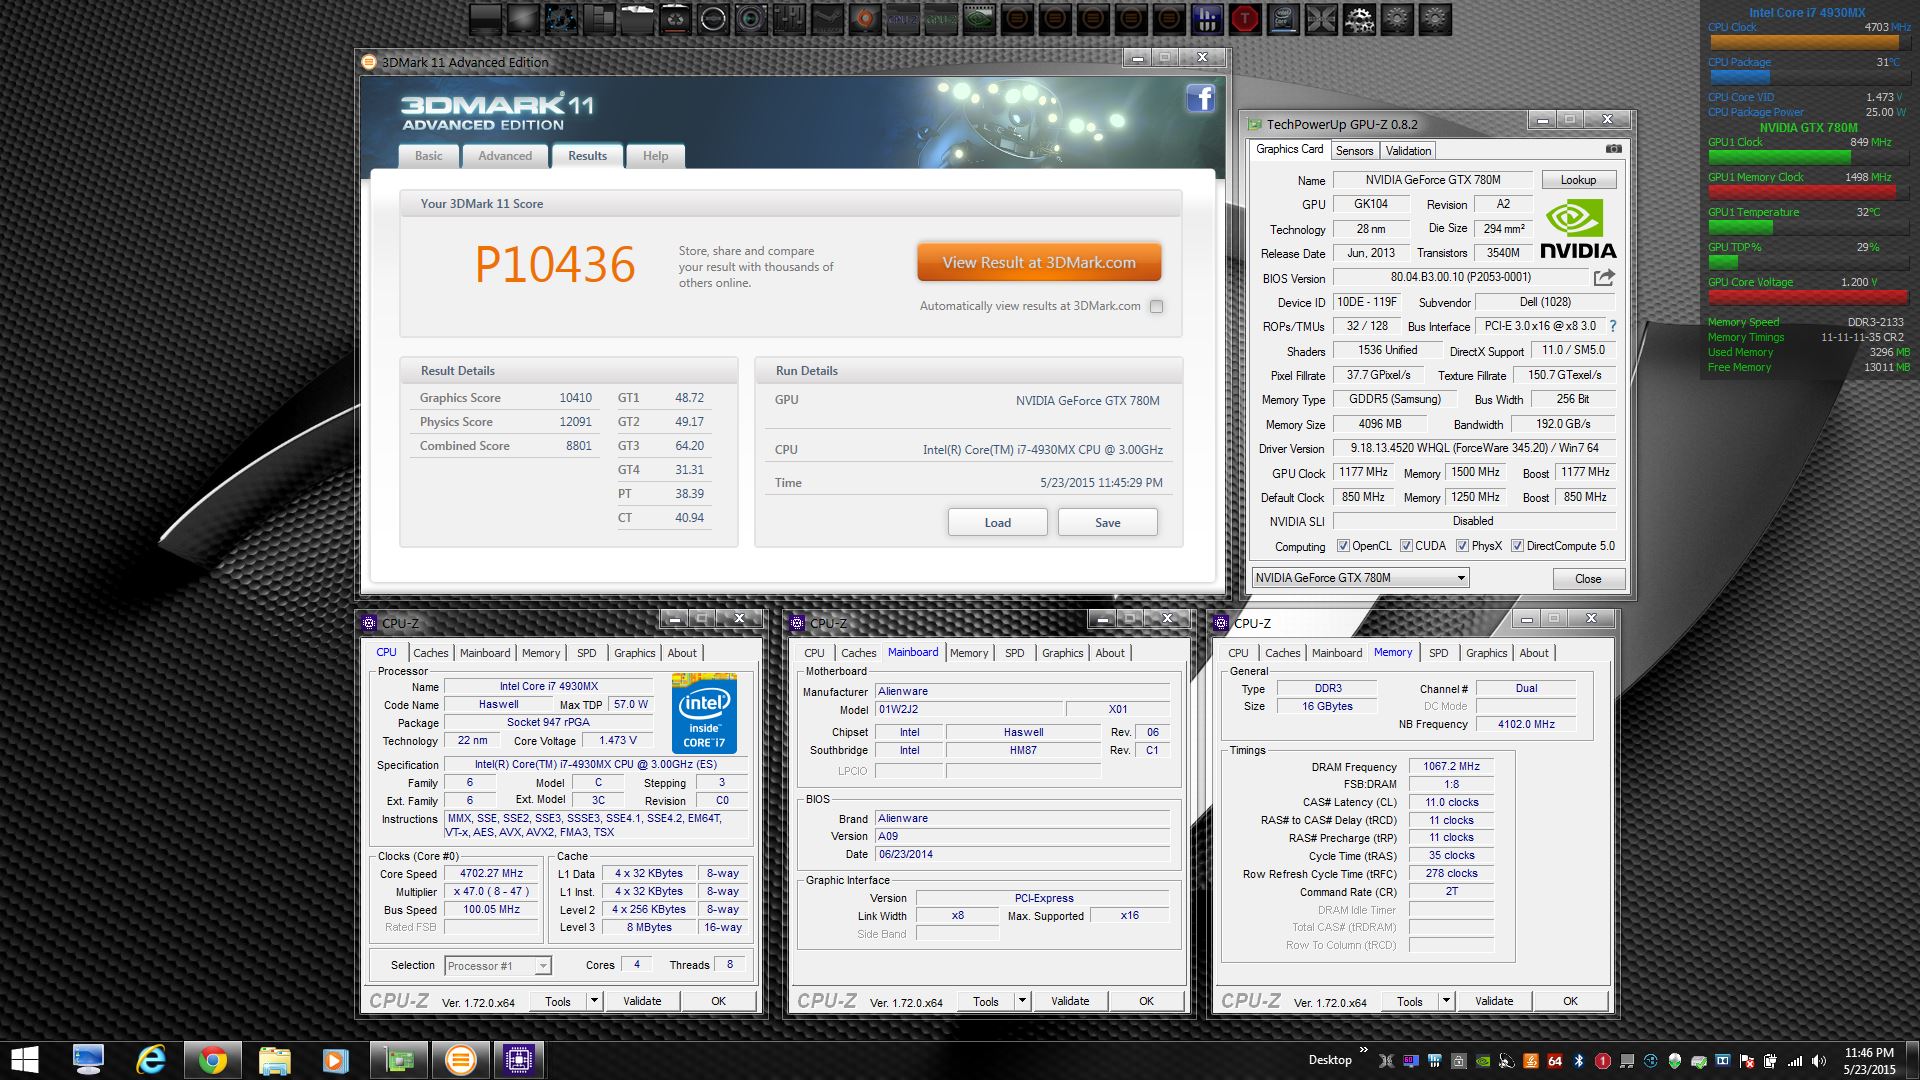Click the Lookup button in GPU-Z
The image size is (1920, 1080).
point(1578,180)
